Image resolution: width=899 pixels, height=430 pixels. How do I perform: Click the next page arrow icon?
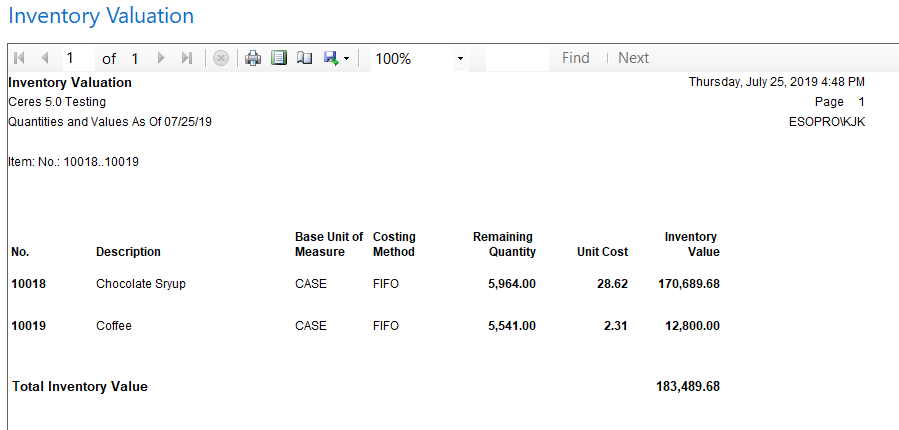coord(161,58)
